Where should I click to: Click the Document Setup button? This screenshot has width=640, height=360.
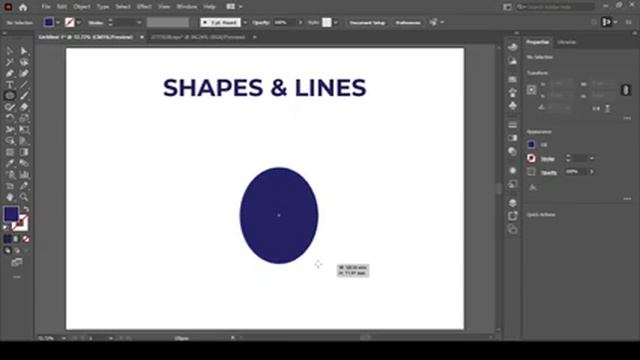[367, 22]
